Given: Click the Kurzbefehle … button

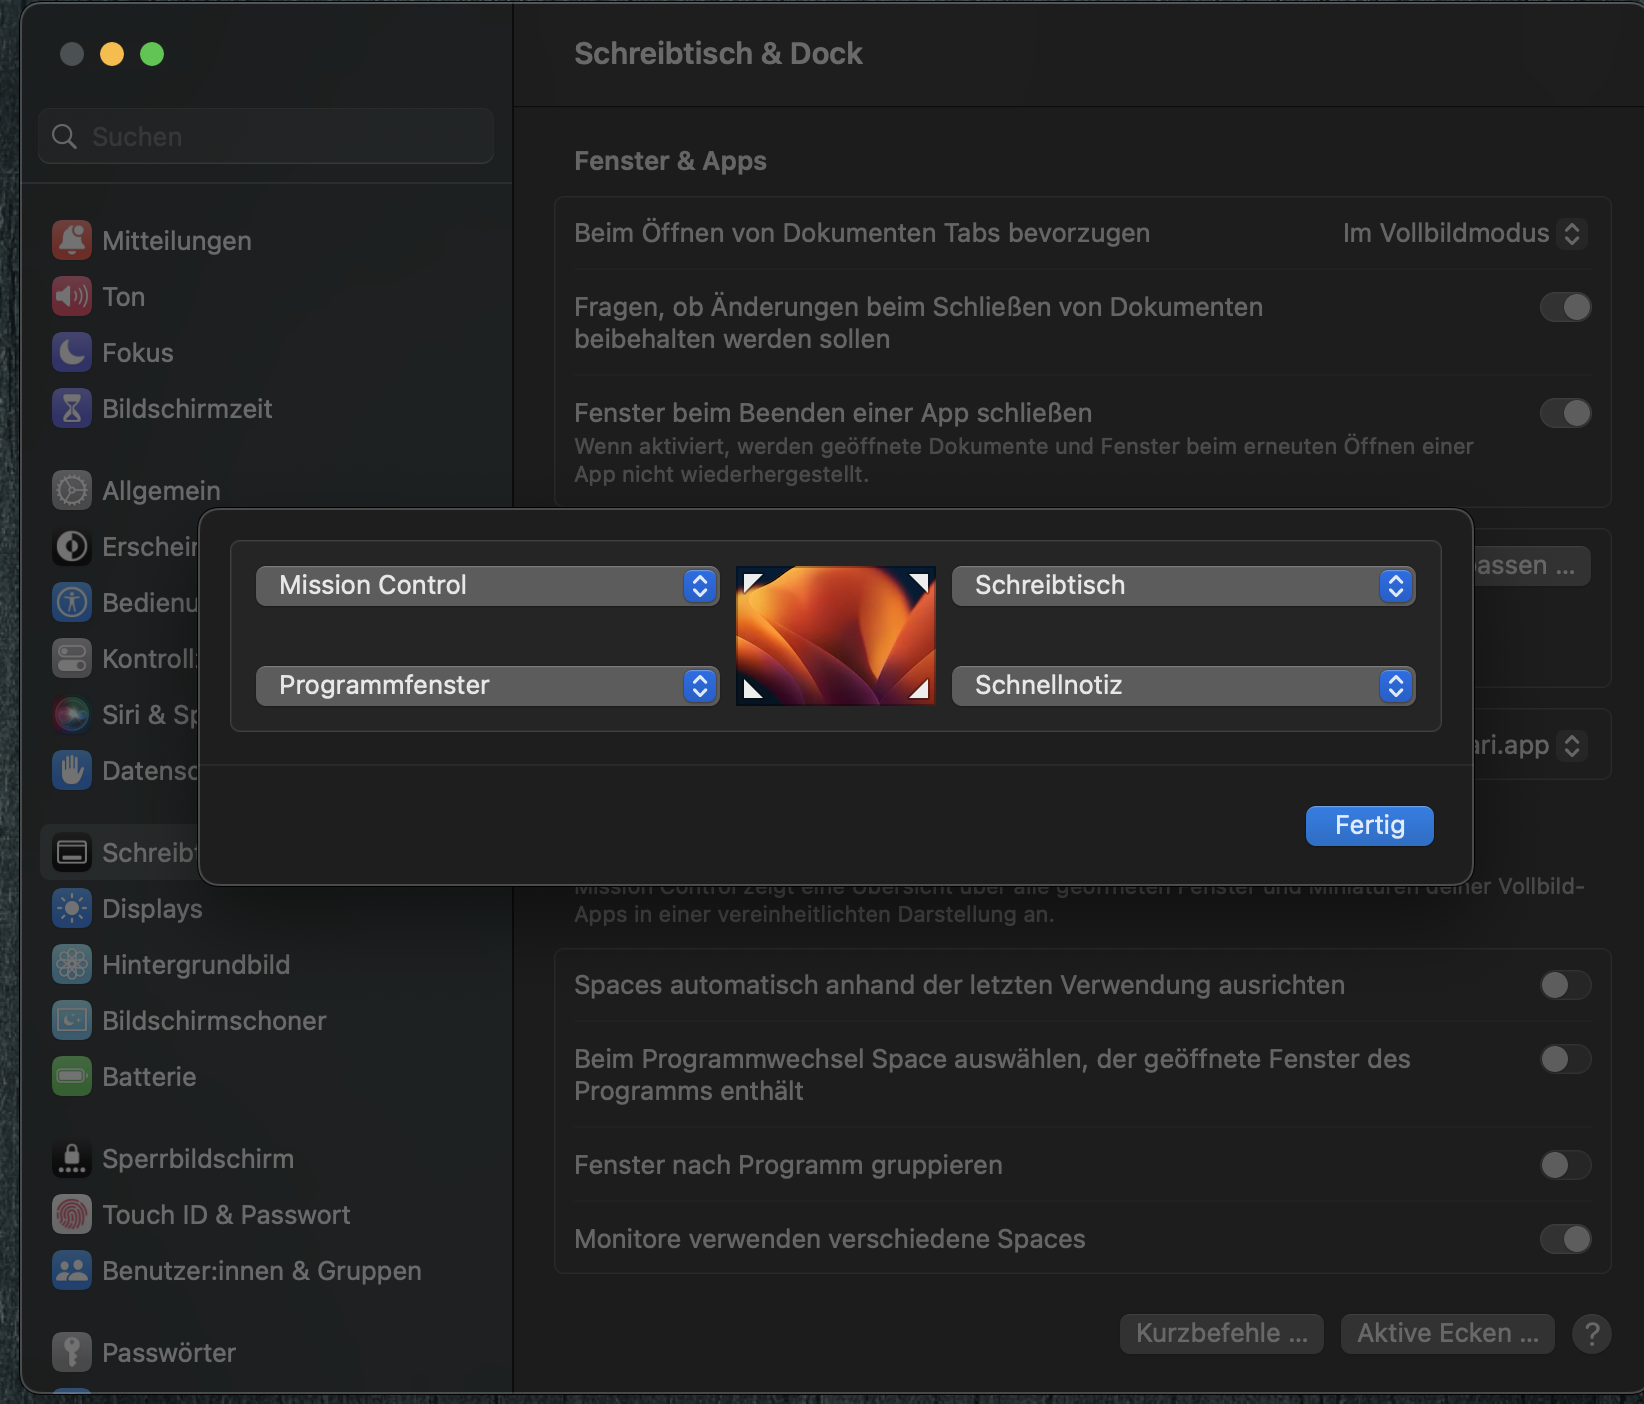Looking at the screenshot, I should [1221, 1333].
